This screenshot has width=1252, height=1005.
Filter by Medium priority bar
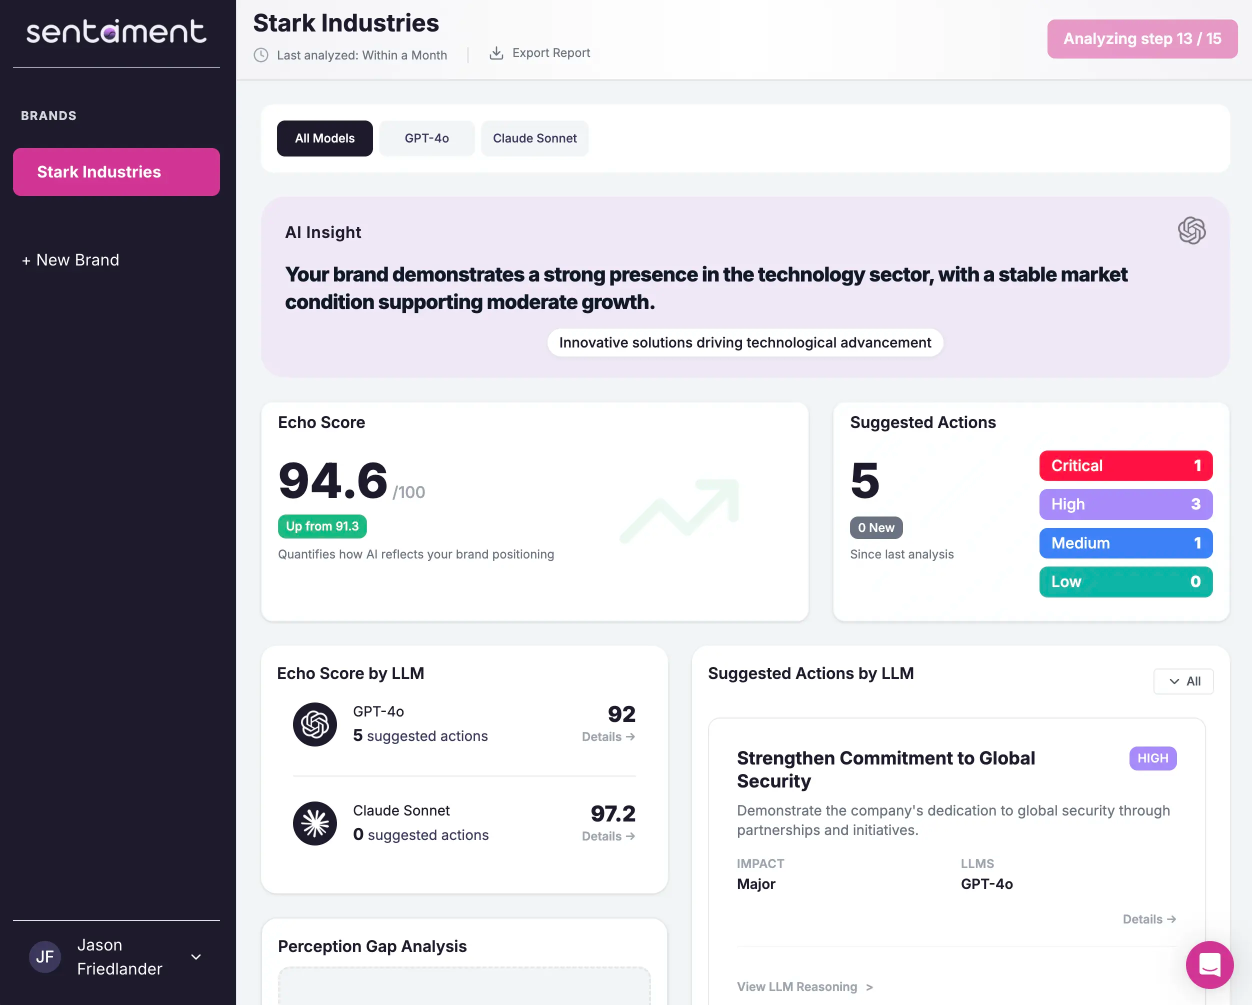pos(1126,543)
